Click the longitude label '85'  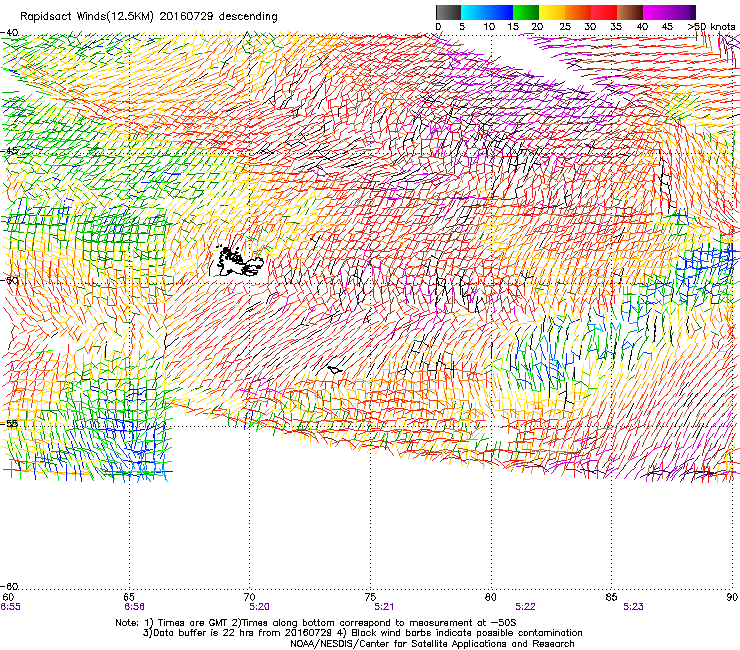[611, 597]
